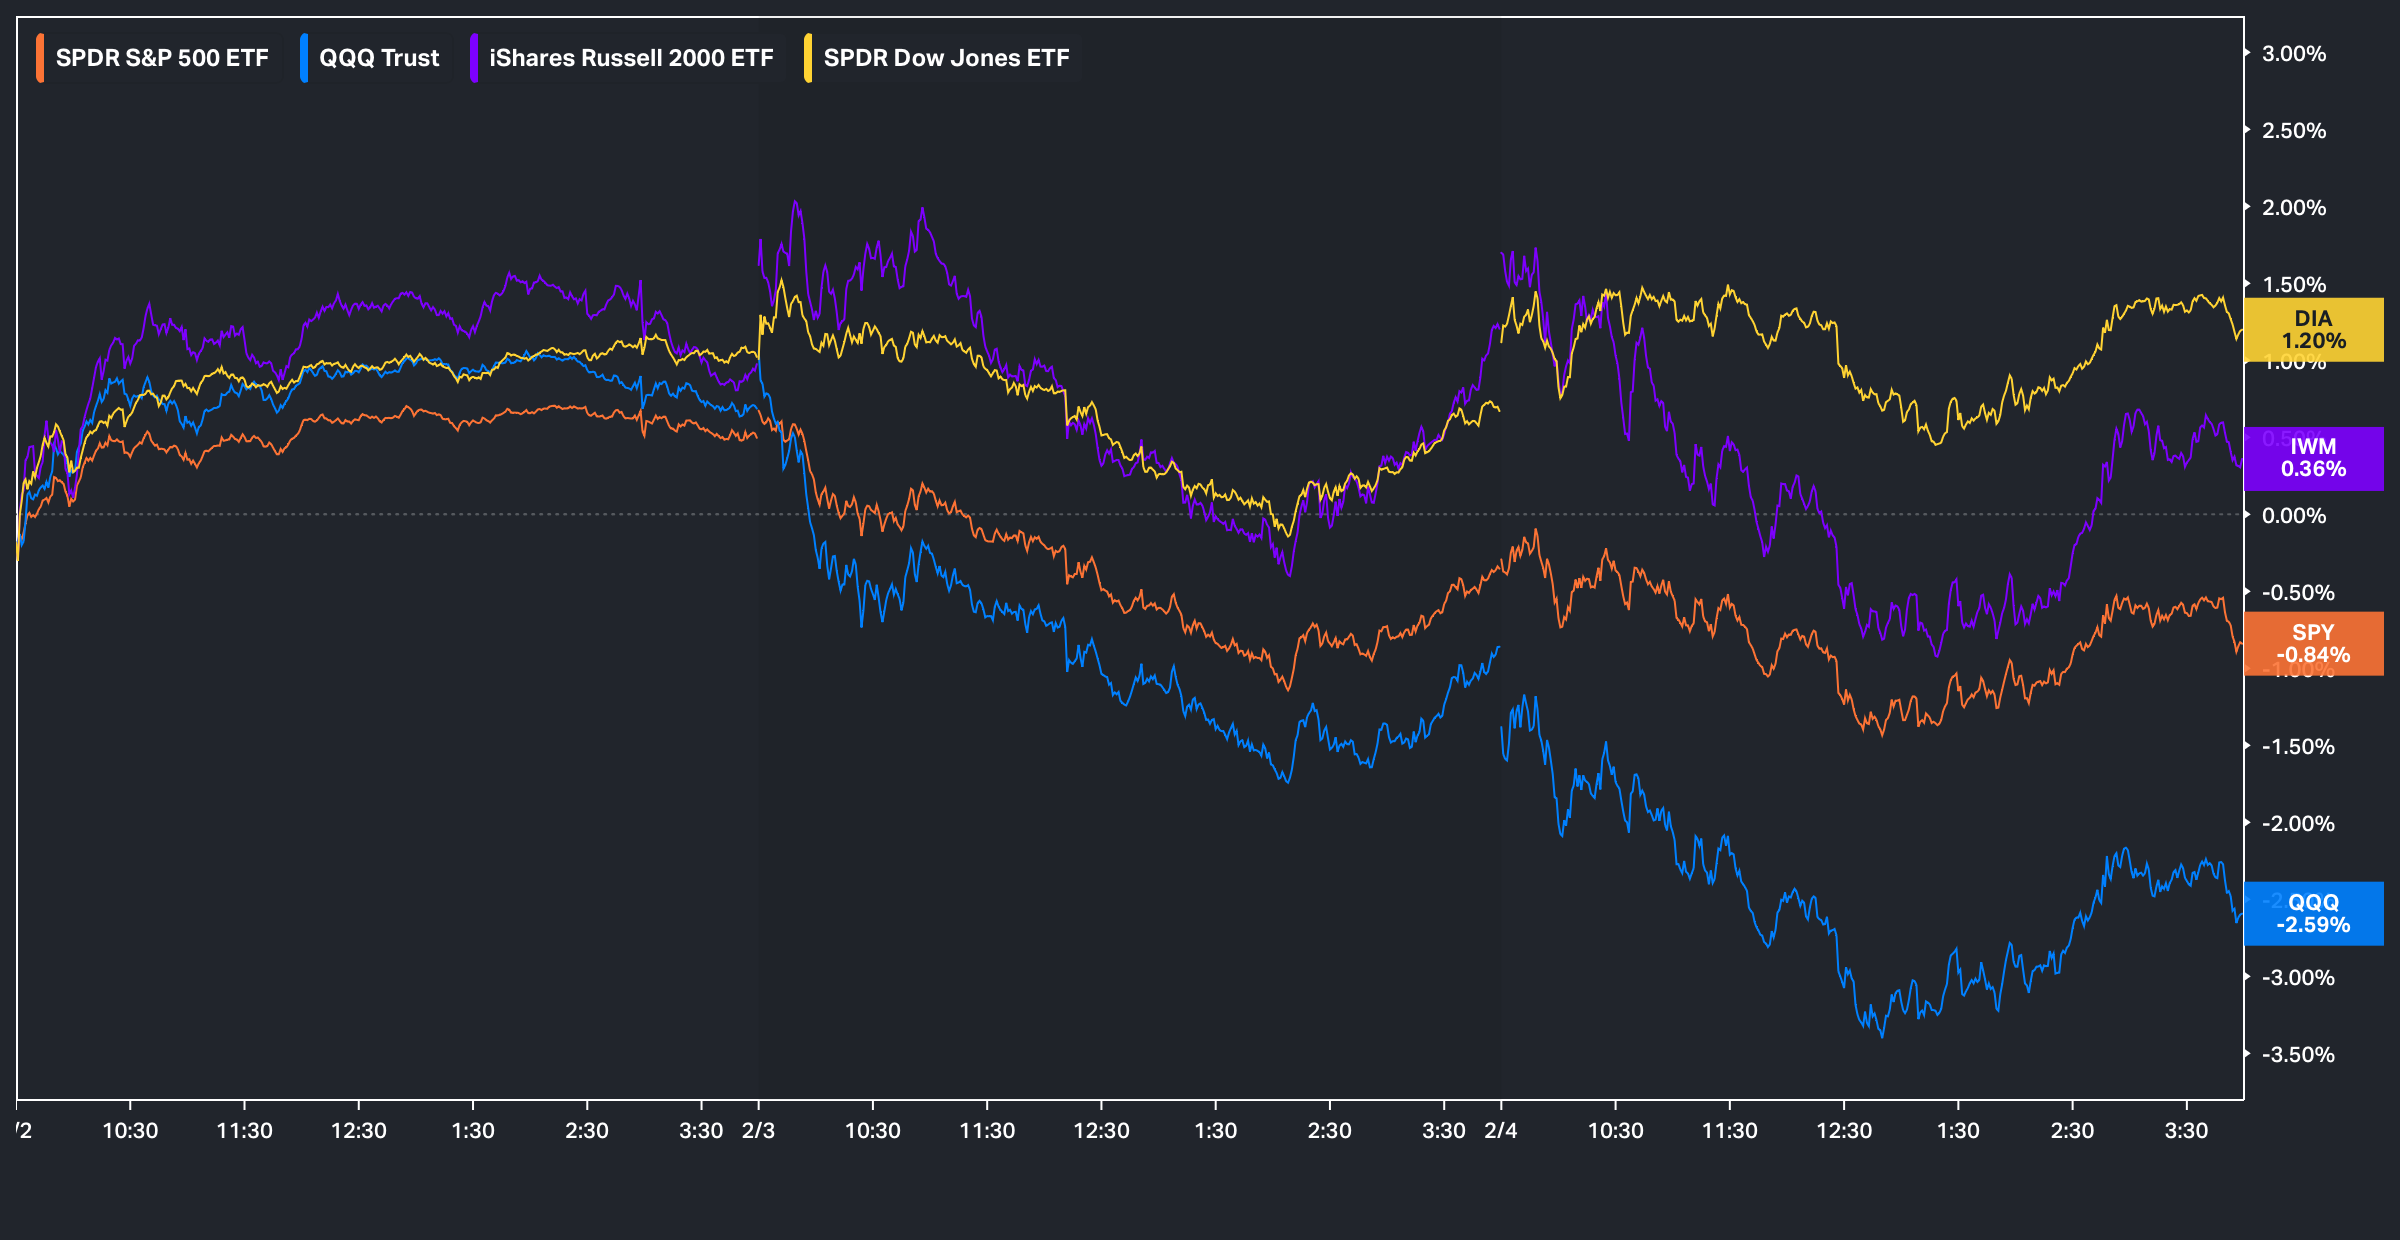Click the 2.00% y-axis tick label
The height and width of the screenshot is (1240, 2400).
click(x=2294, y=208)
